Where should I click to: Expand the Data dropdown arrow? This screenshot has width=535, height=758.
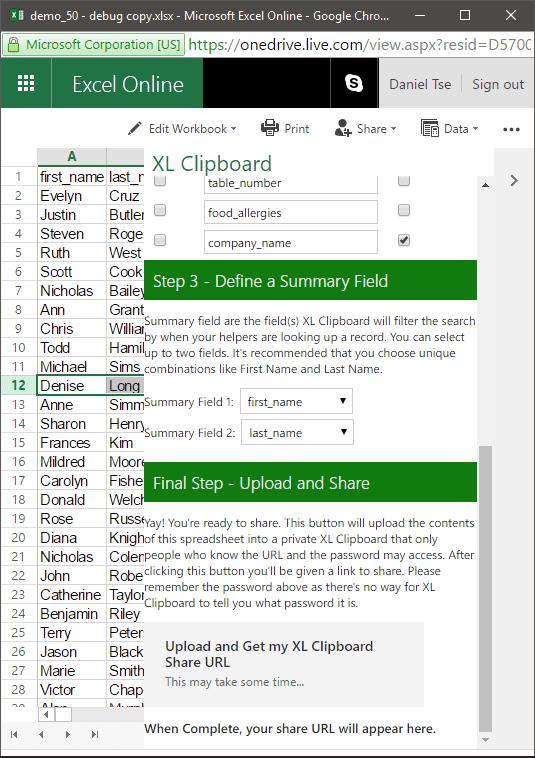475,129
